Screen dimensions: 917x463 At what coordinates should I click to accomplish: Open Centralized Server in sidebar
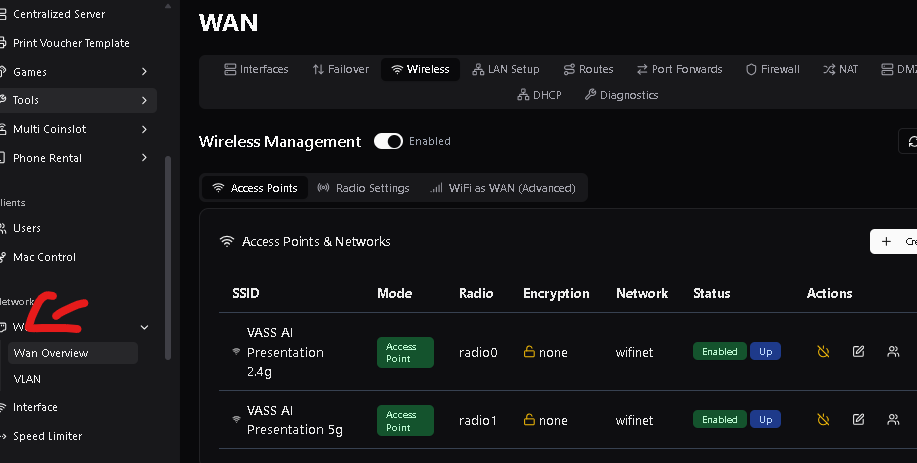coord(58,14)
